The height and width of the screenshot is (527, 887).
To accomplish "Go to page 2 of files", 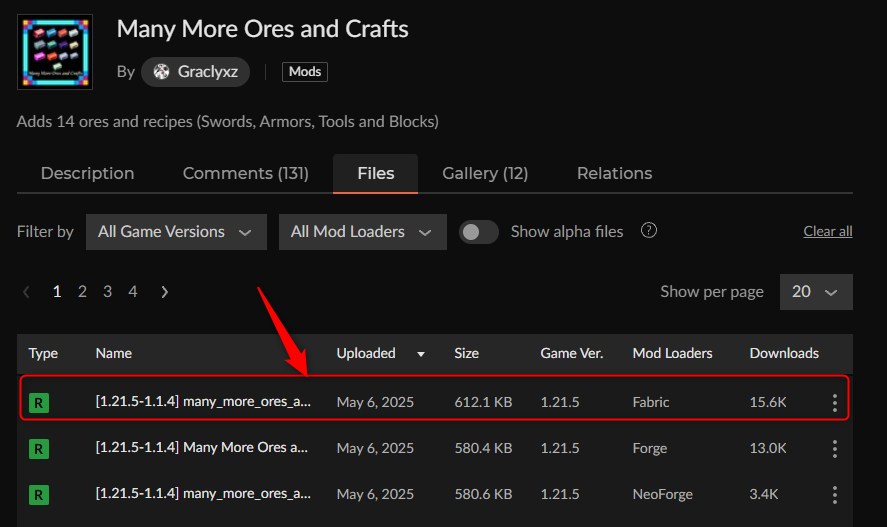I will point(82,292).
